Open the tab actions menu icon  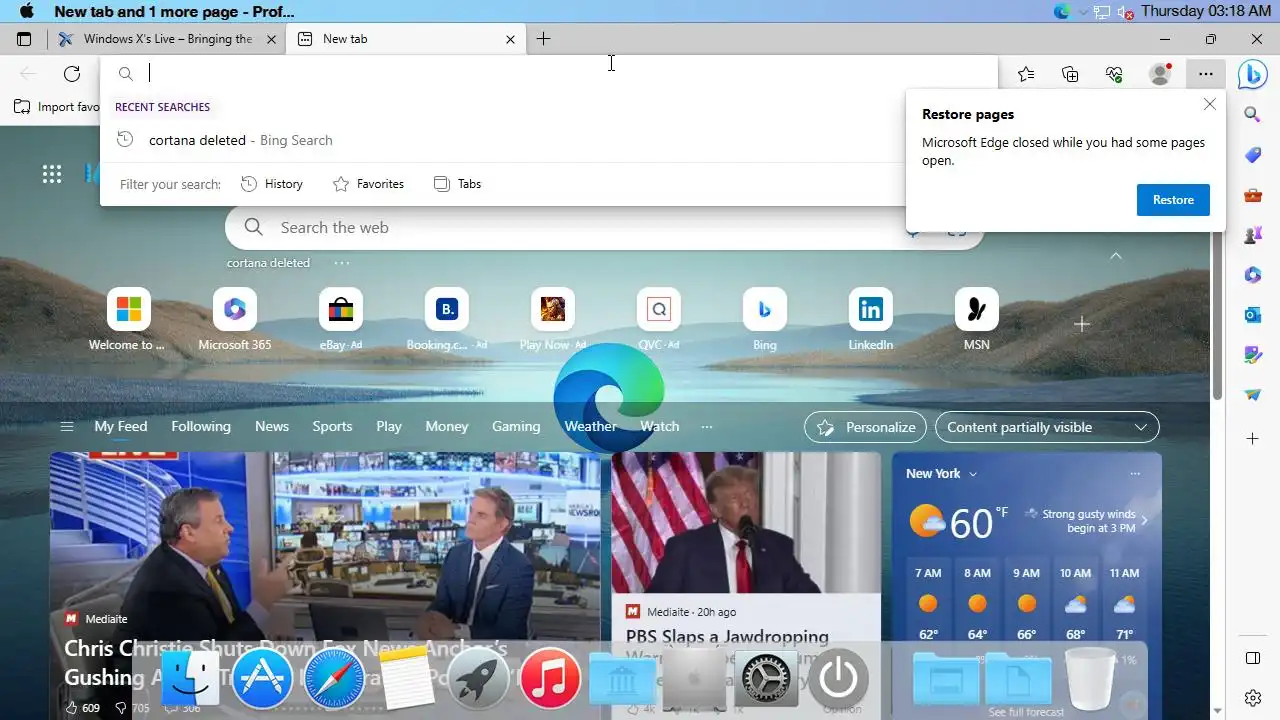pyautogui.click(x=24, y=39)
